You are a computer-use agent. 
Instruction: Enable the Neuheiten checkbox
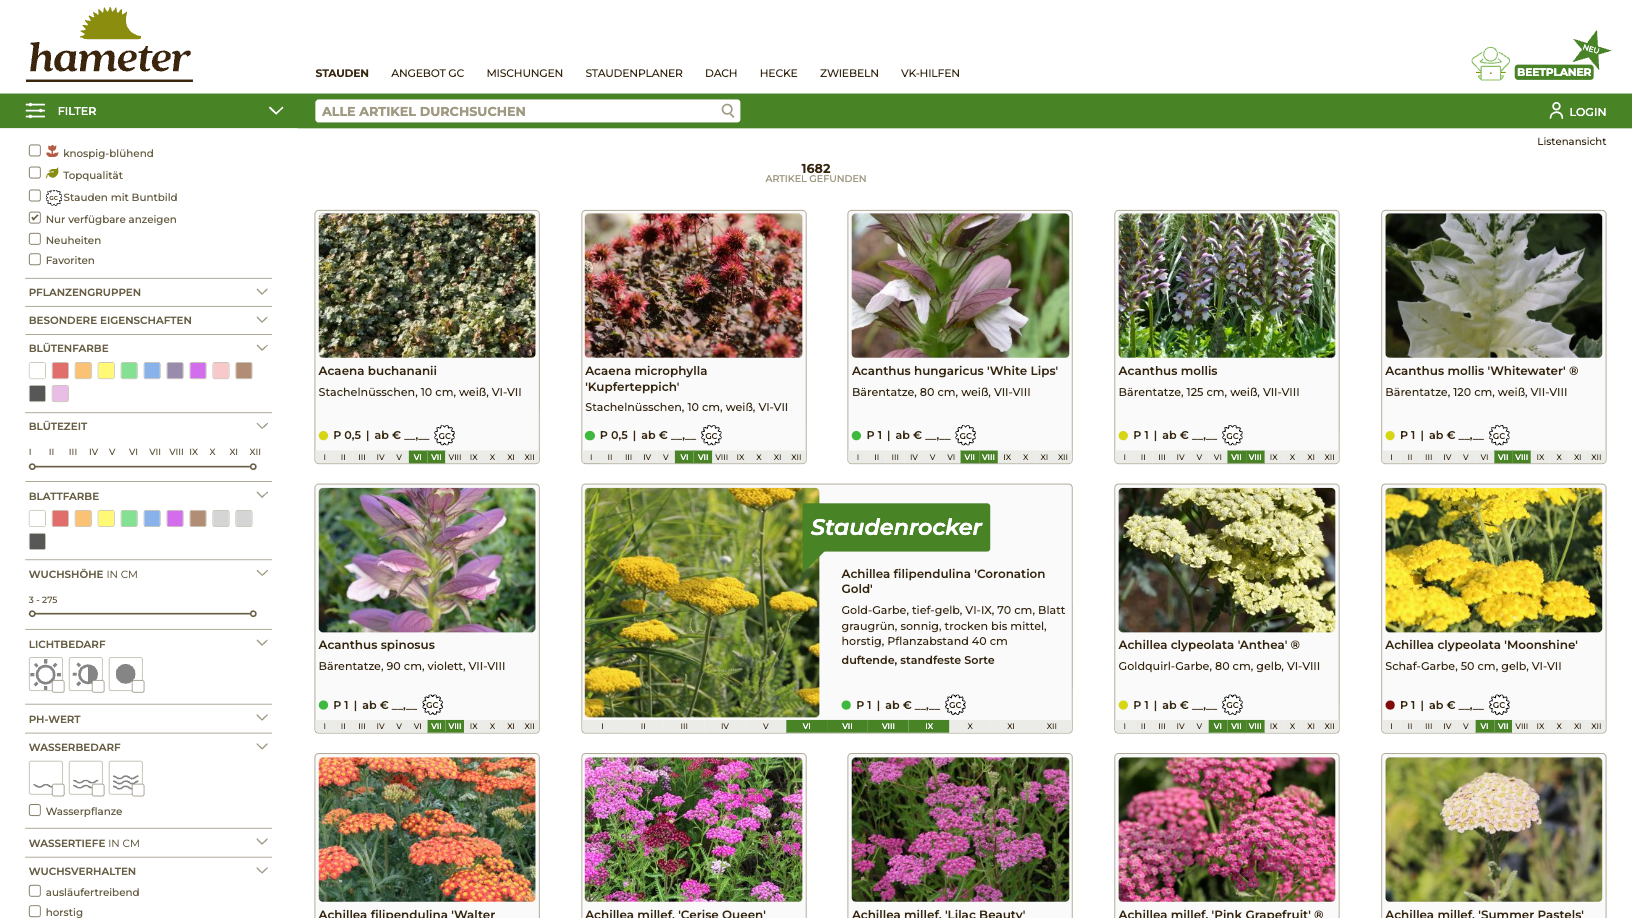[35, 239]
